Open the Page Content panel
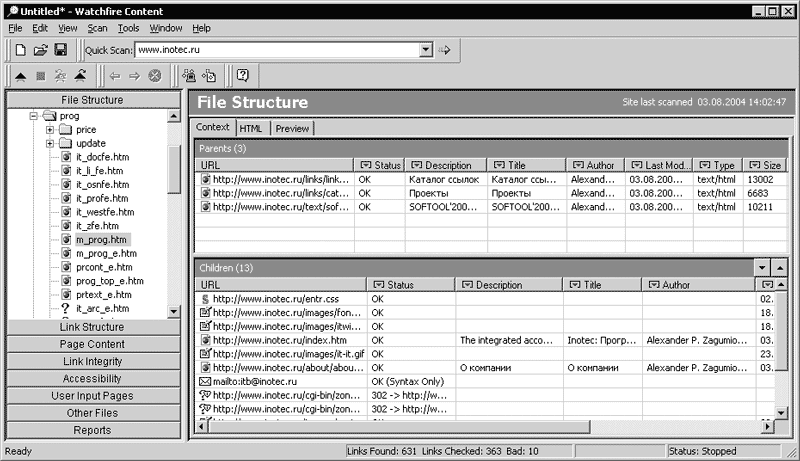800x461 pixels. pos(93,344)
